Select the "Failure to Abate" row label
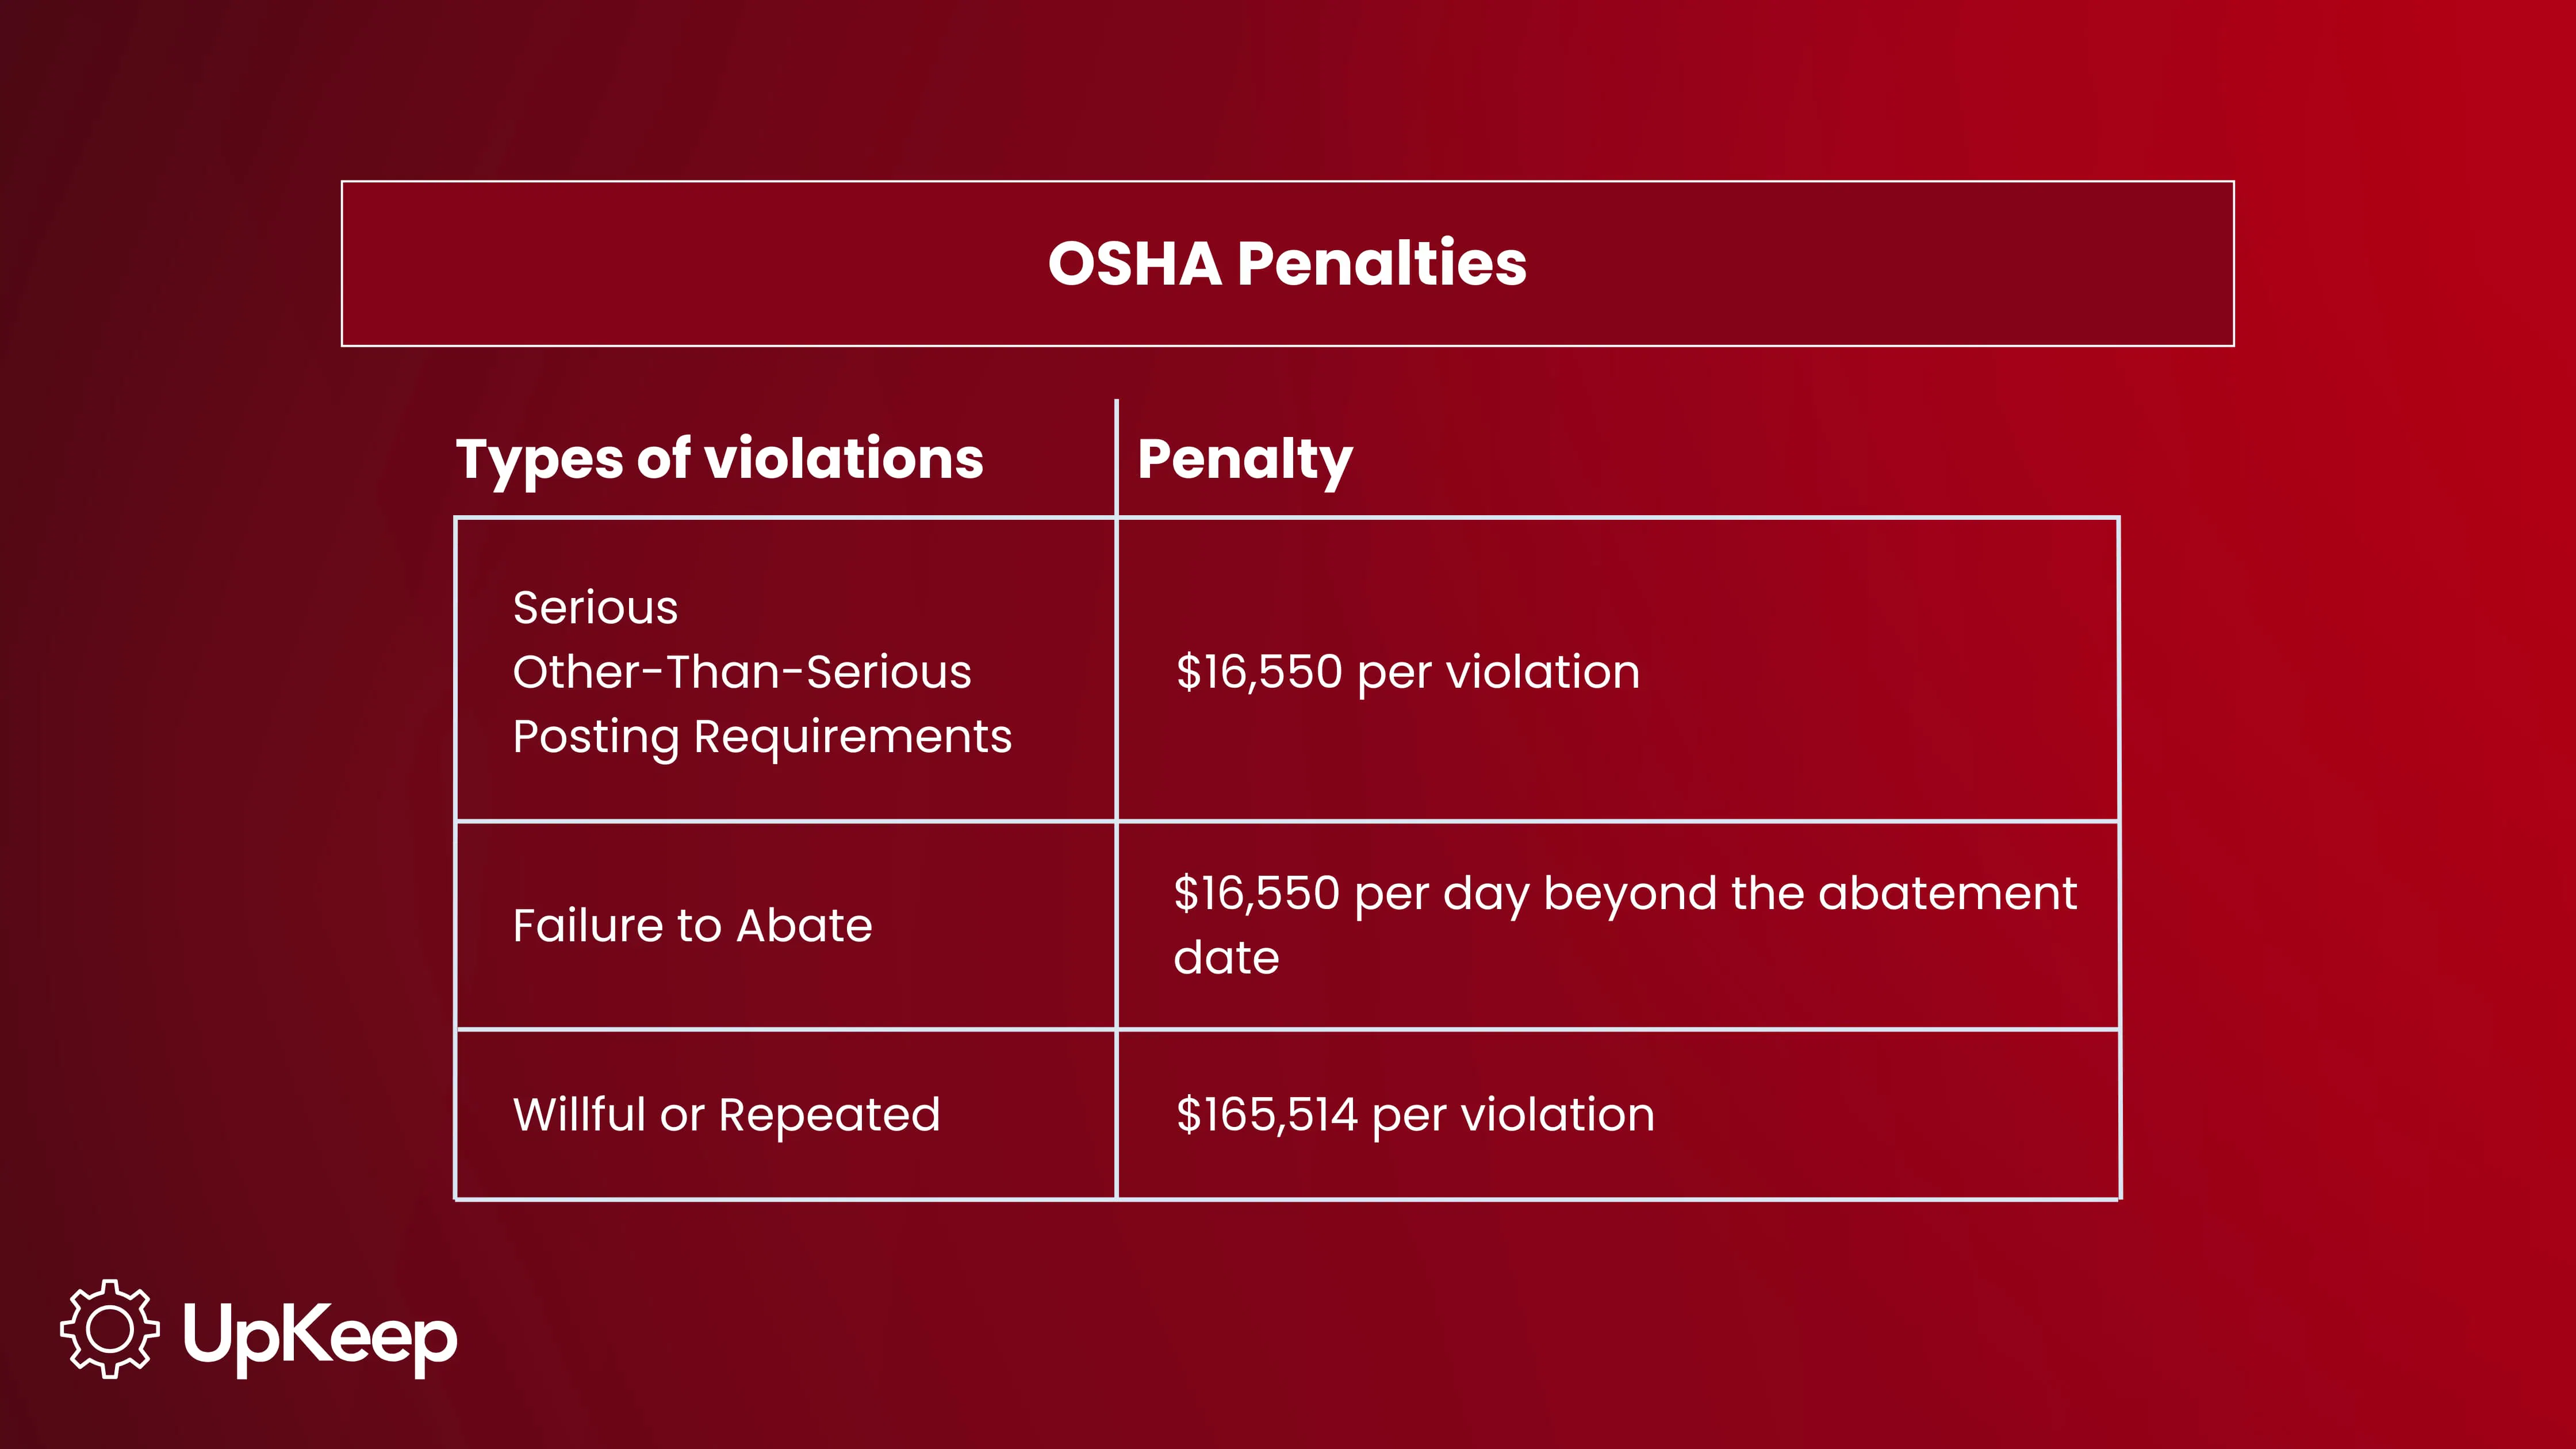 tap(692, 926)
